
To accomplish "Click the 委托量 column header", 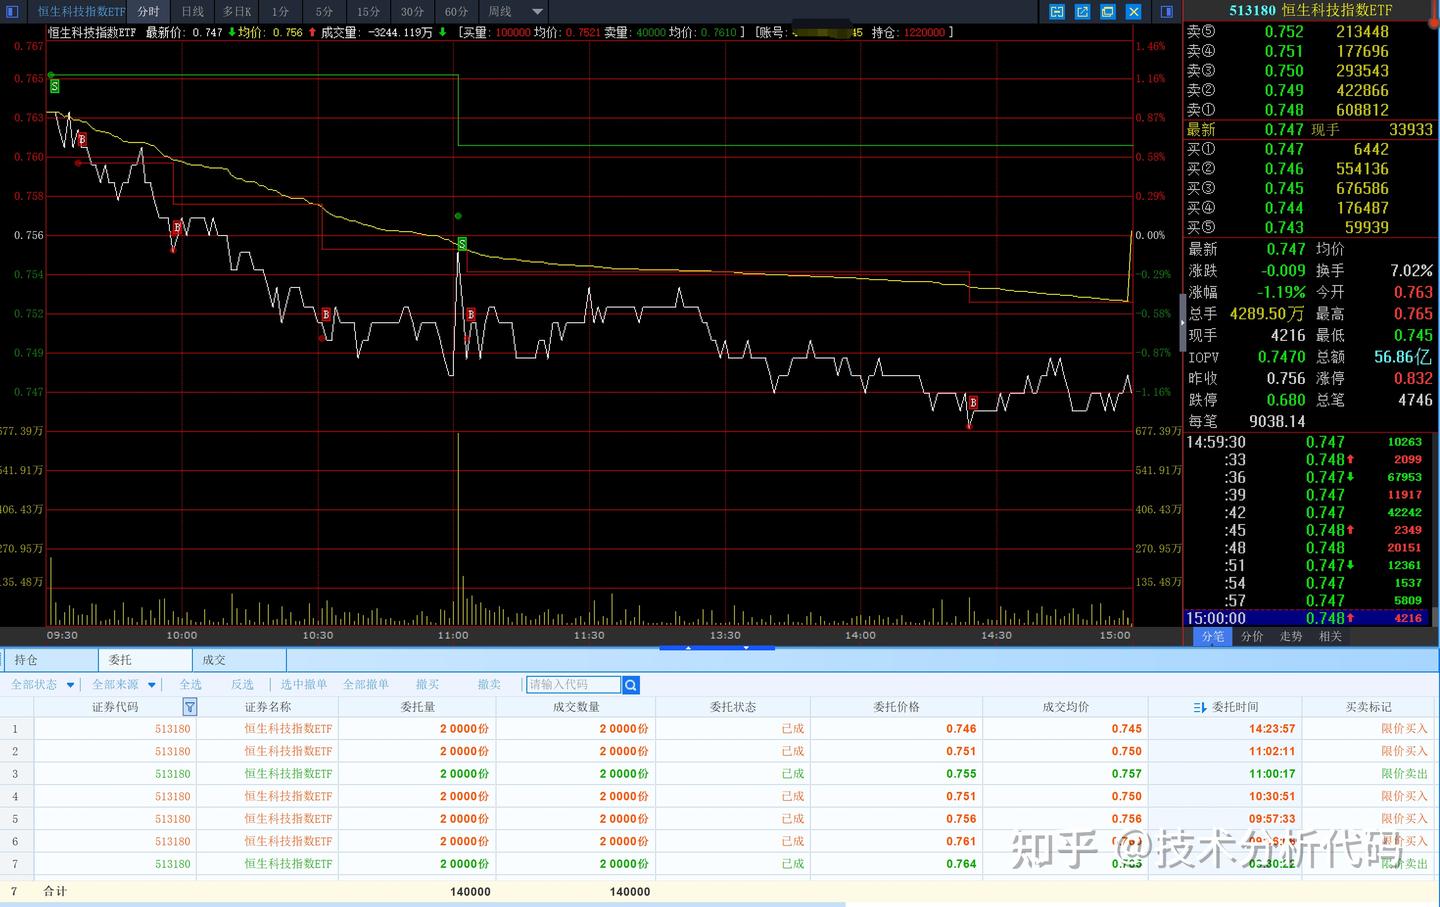I will tap(418, 707).
